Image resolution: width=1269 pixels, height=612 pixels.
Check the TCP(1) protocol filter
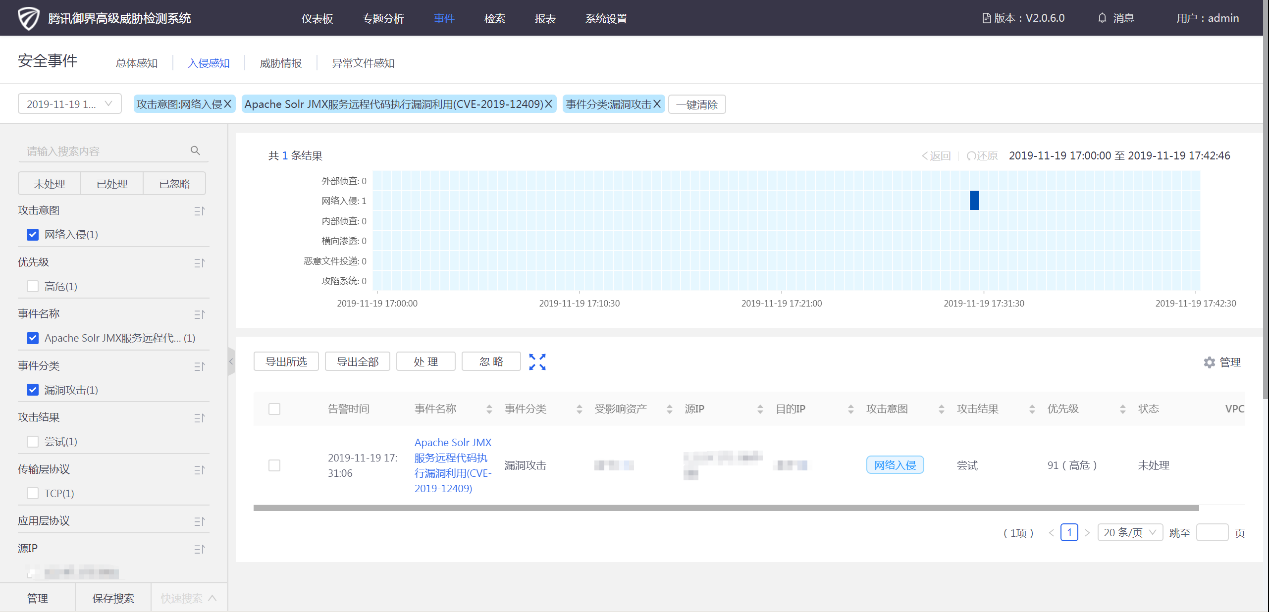[x=33, y=493]
